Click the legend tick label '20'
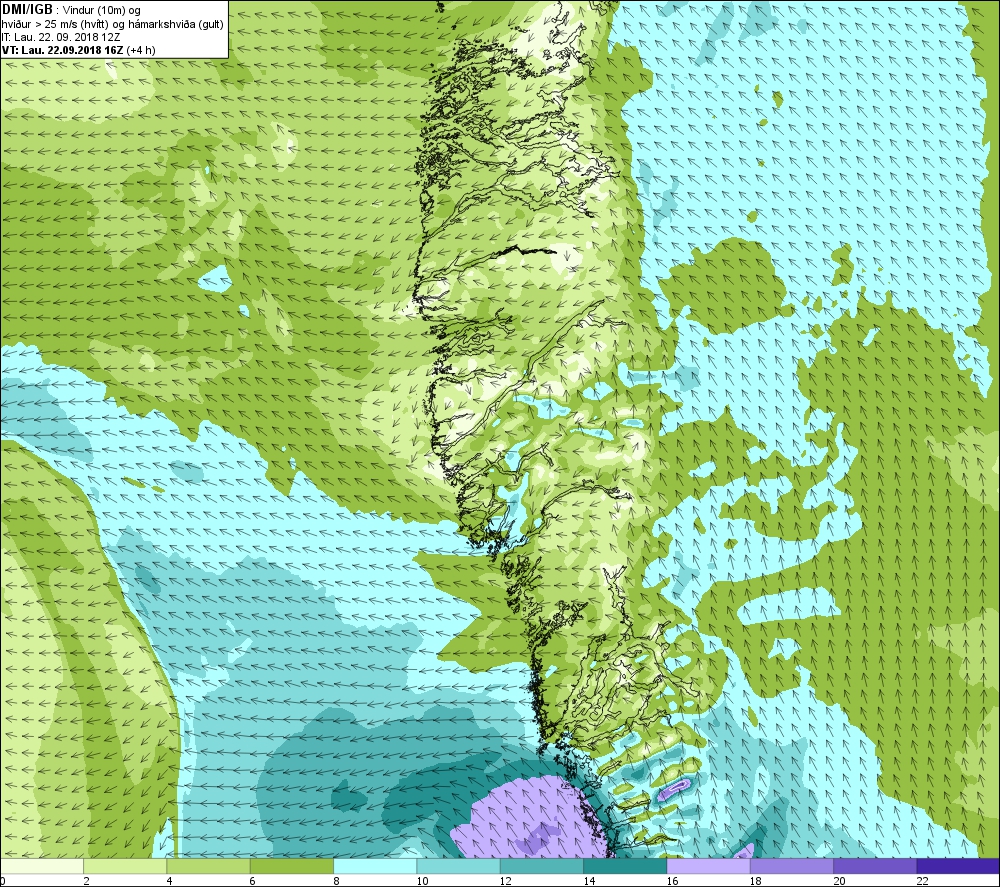Image resolution: width=1000 pixels, height=887 pixels. (839, 881)
